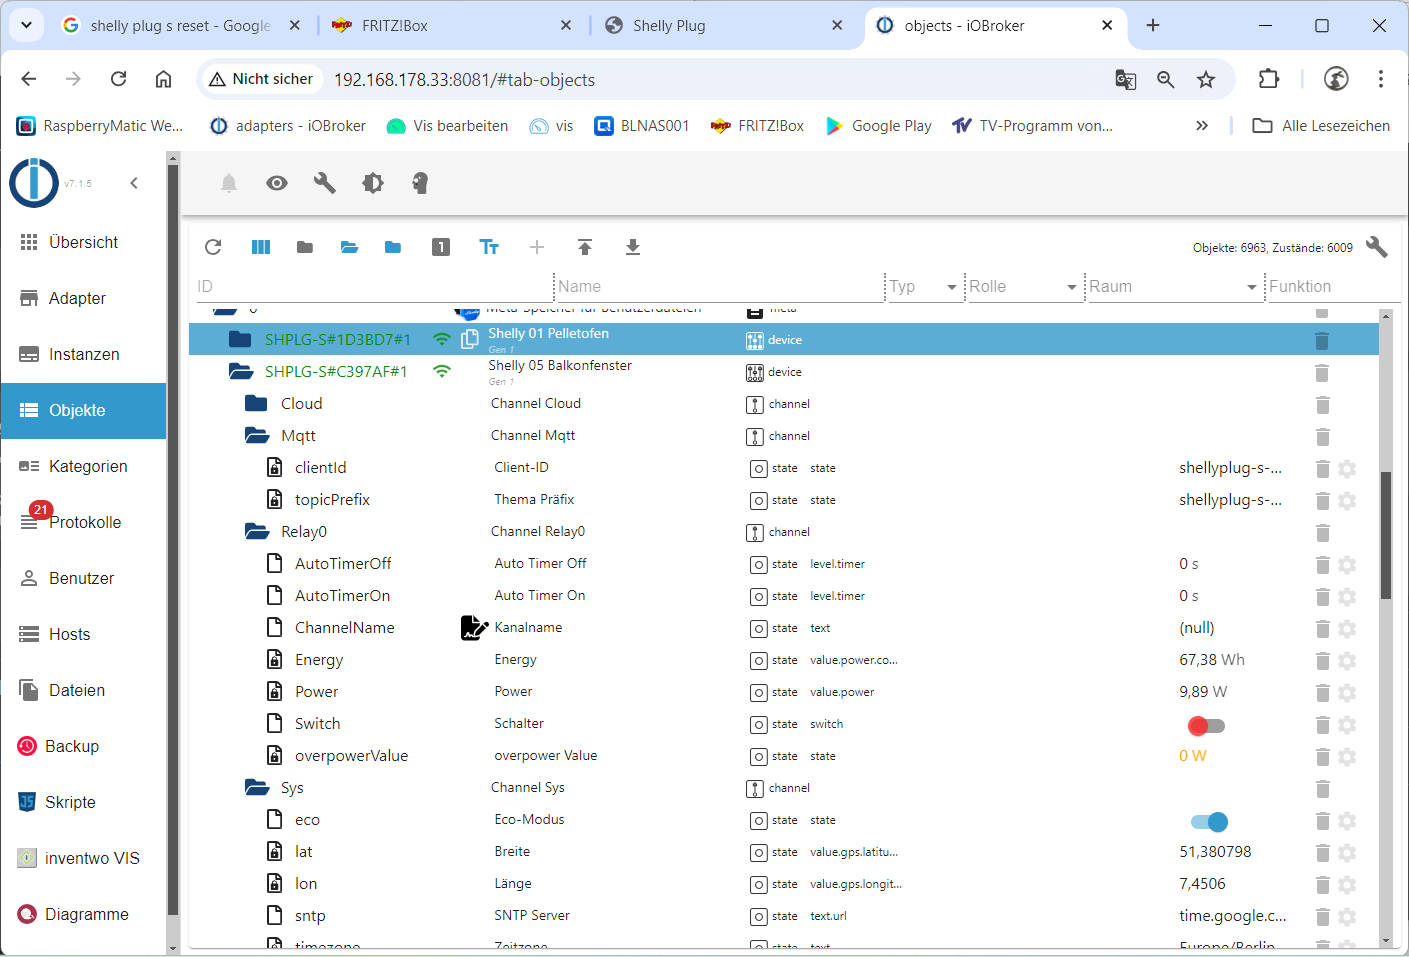Image resolution: width=1409 pixels, height=957 pixels.
Task: Open system settings wrench in the top bar
Action: (325, 183)
